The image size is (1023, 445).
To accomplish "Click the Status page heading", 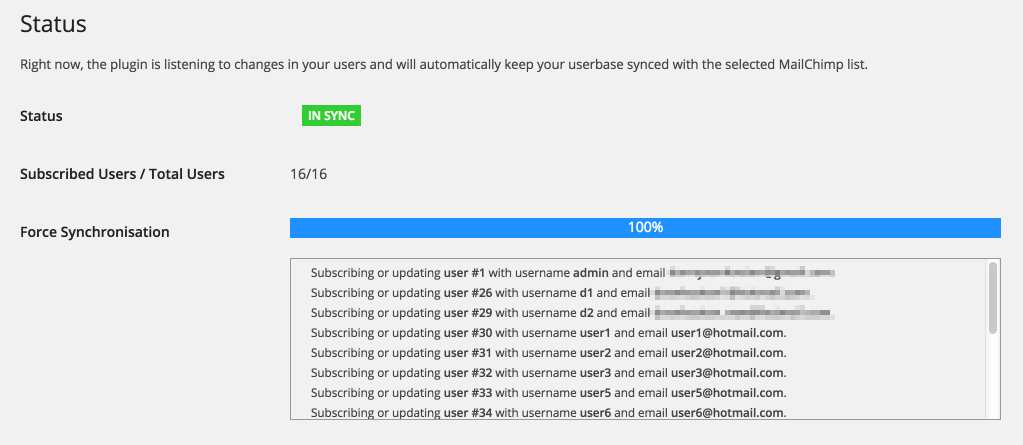I will pos(53,23).
